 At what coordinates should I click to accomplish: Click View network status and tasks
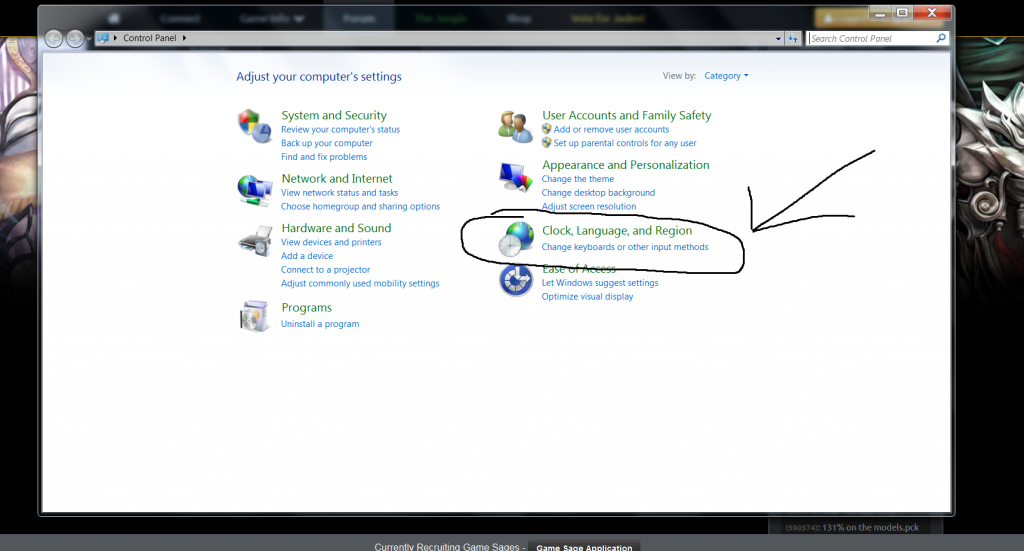[x=340, y=193]
